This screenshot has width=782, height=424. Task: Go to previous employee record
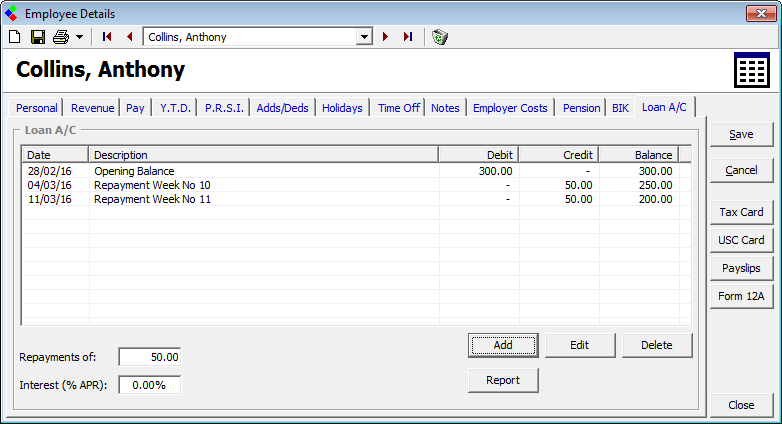click(129, 37)
